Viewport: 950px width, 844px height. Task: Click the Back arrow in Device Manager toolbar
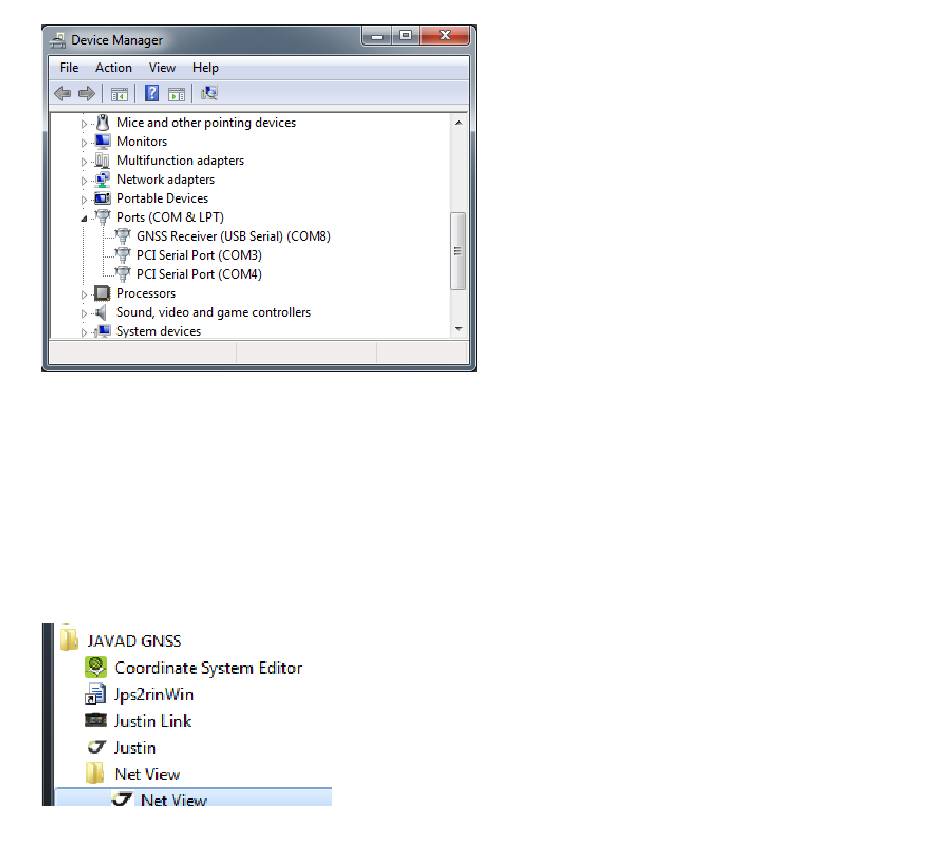click(x=62, y=93)
